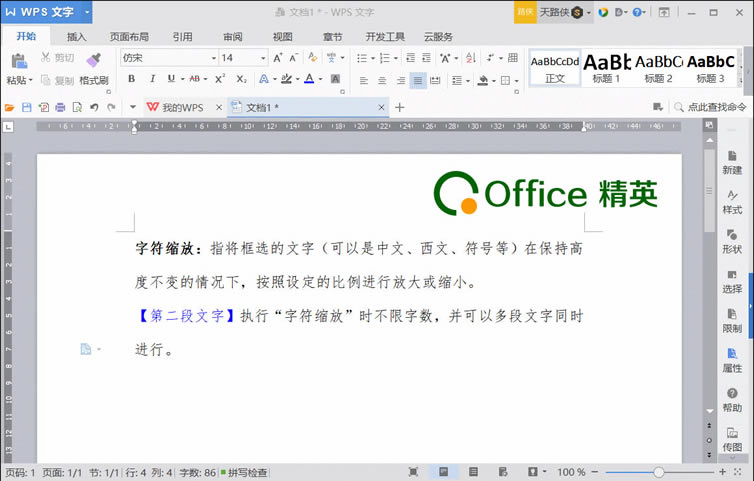This screenshot has height=481, width=754.
Task: Expand the 粘贴 paste options arrow
Action: 30,80
